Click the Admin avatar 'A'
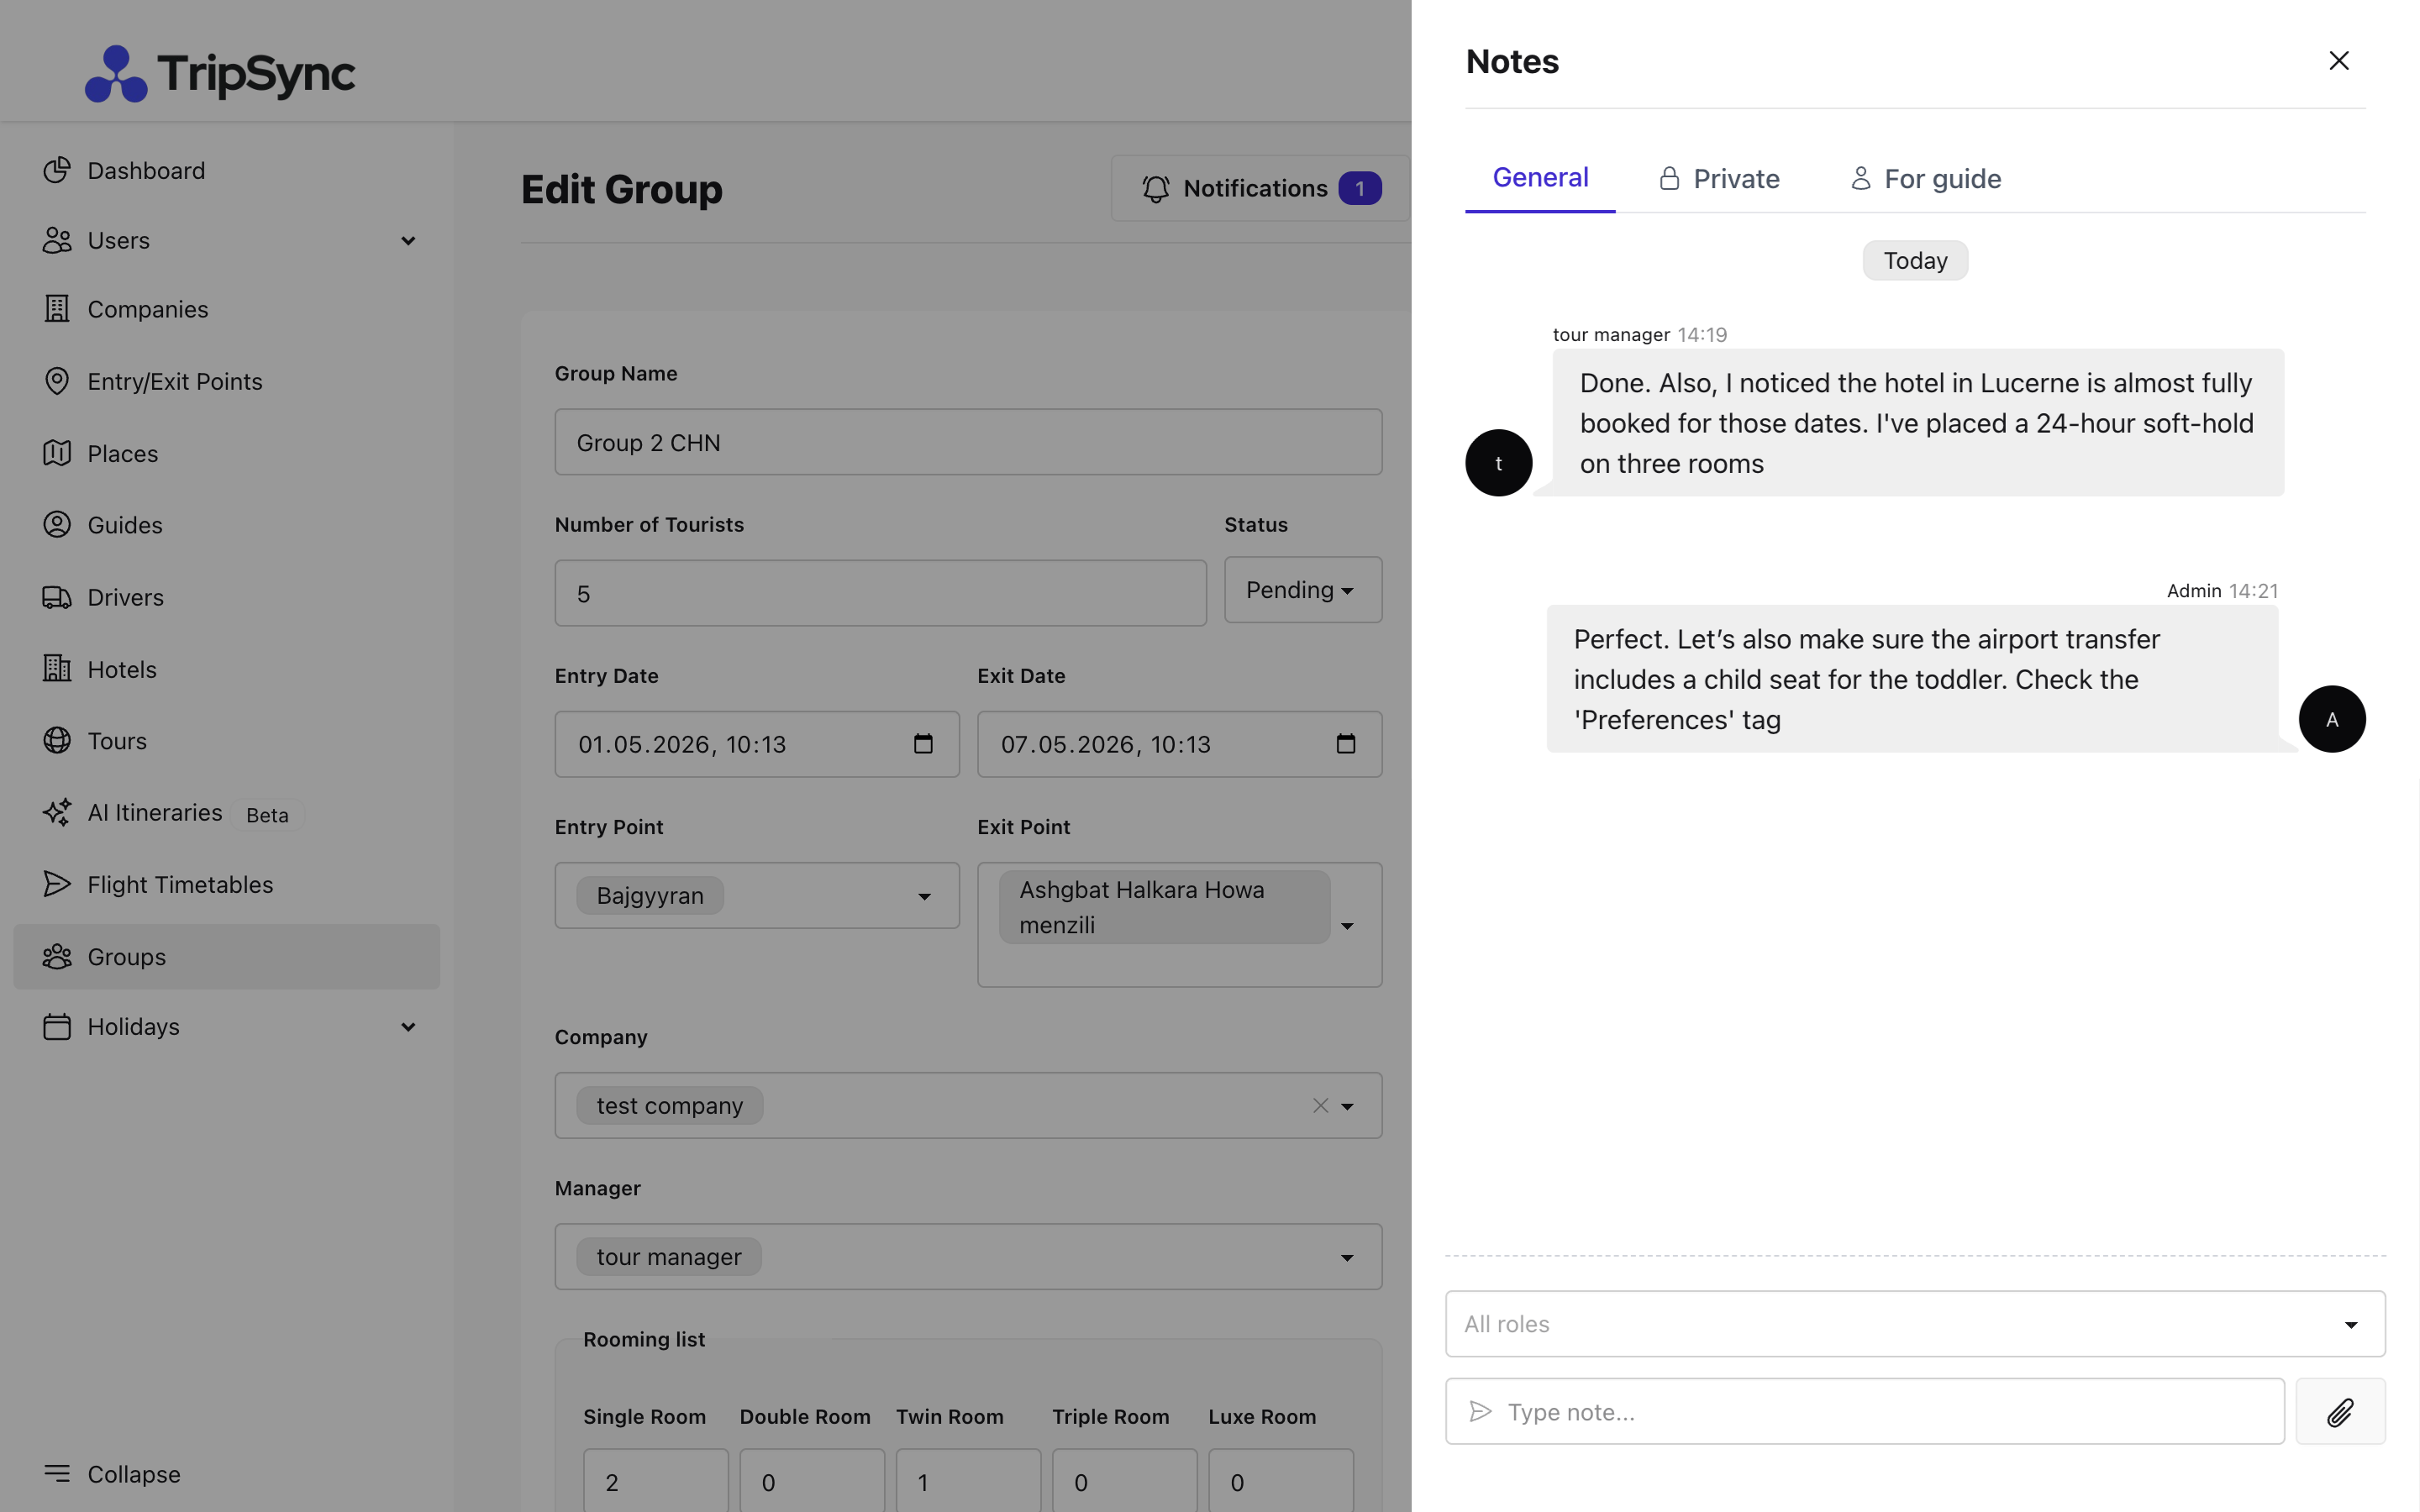The width and height of the screenshot is (2420, 1512). click(x=2332, y=719)
